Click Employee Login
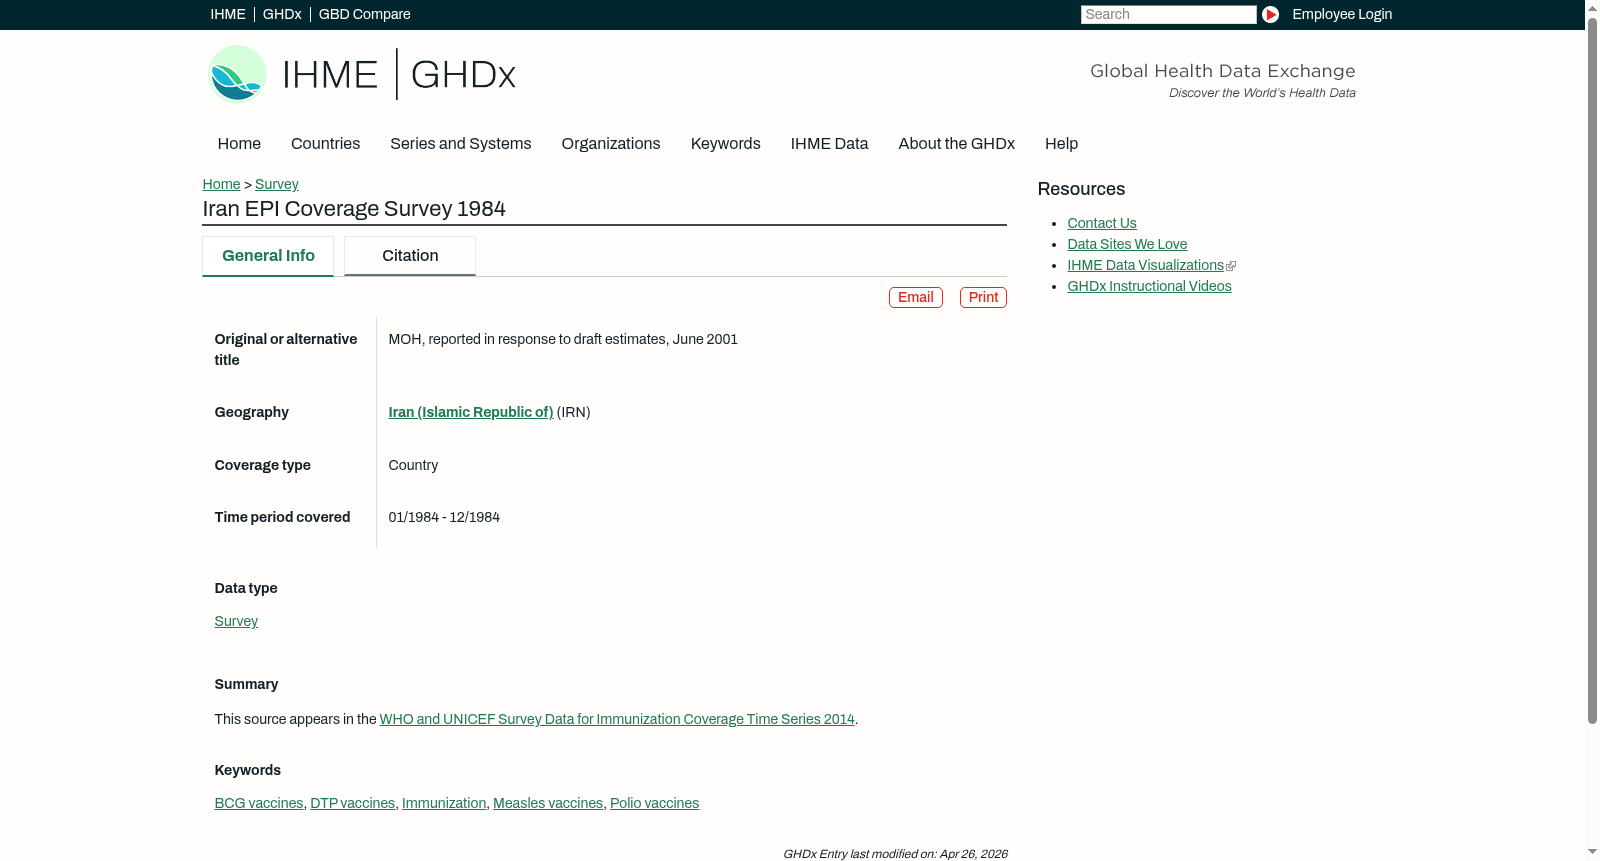 tap(1342, 14)
